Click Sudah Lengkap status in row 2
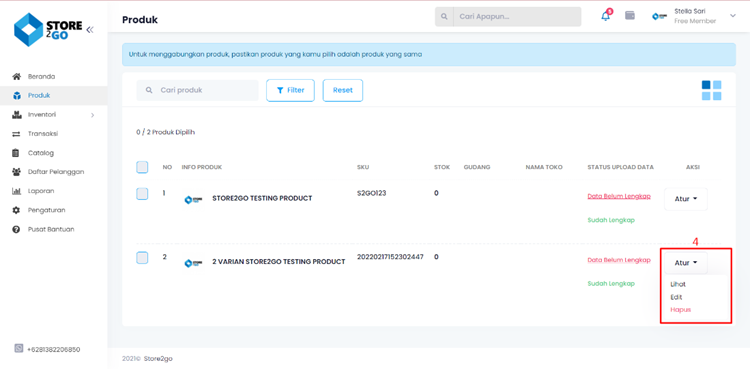Screen dimensions: 750x369 pyautogui.click(x=611, y=283)
